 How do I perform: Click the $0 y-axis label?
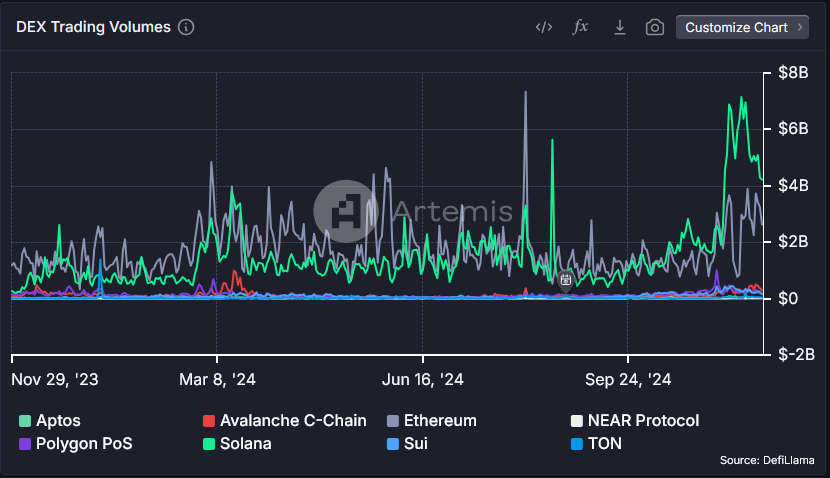788,298
